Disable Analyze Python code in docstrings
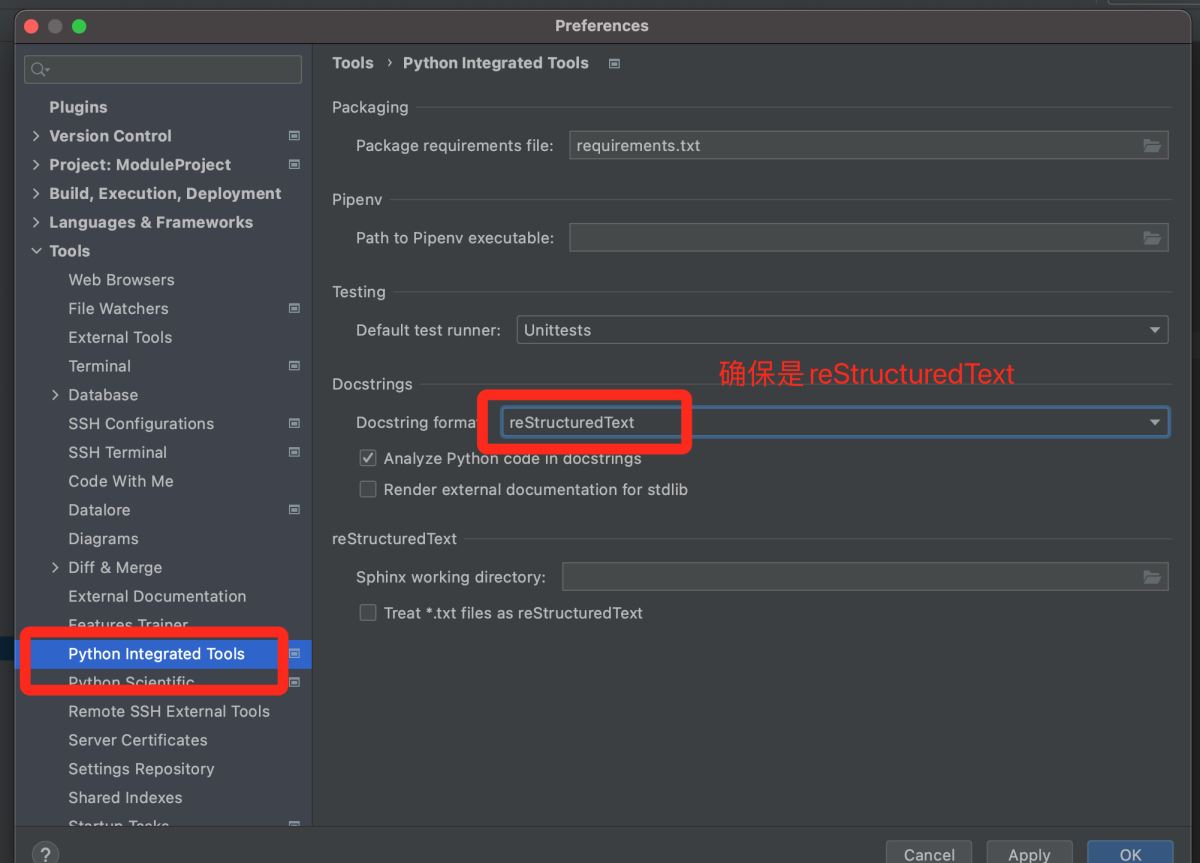 pyautogui.click(x=368, y=459)
